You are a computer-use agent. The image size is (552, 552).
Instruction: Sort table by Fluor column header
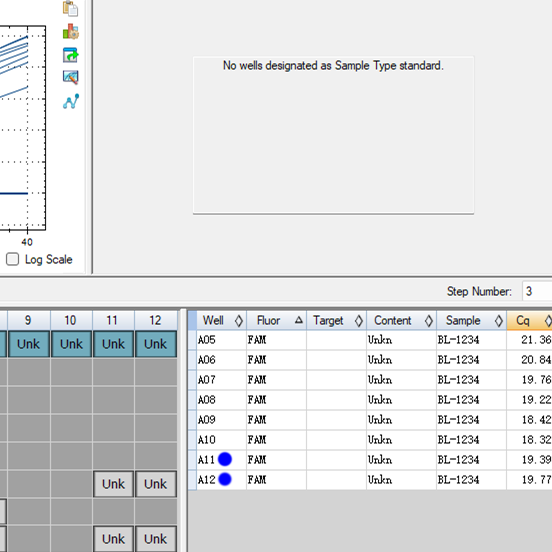coord(276,320)
